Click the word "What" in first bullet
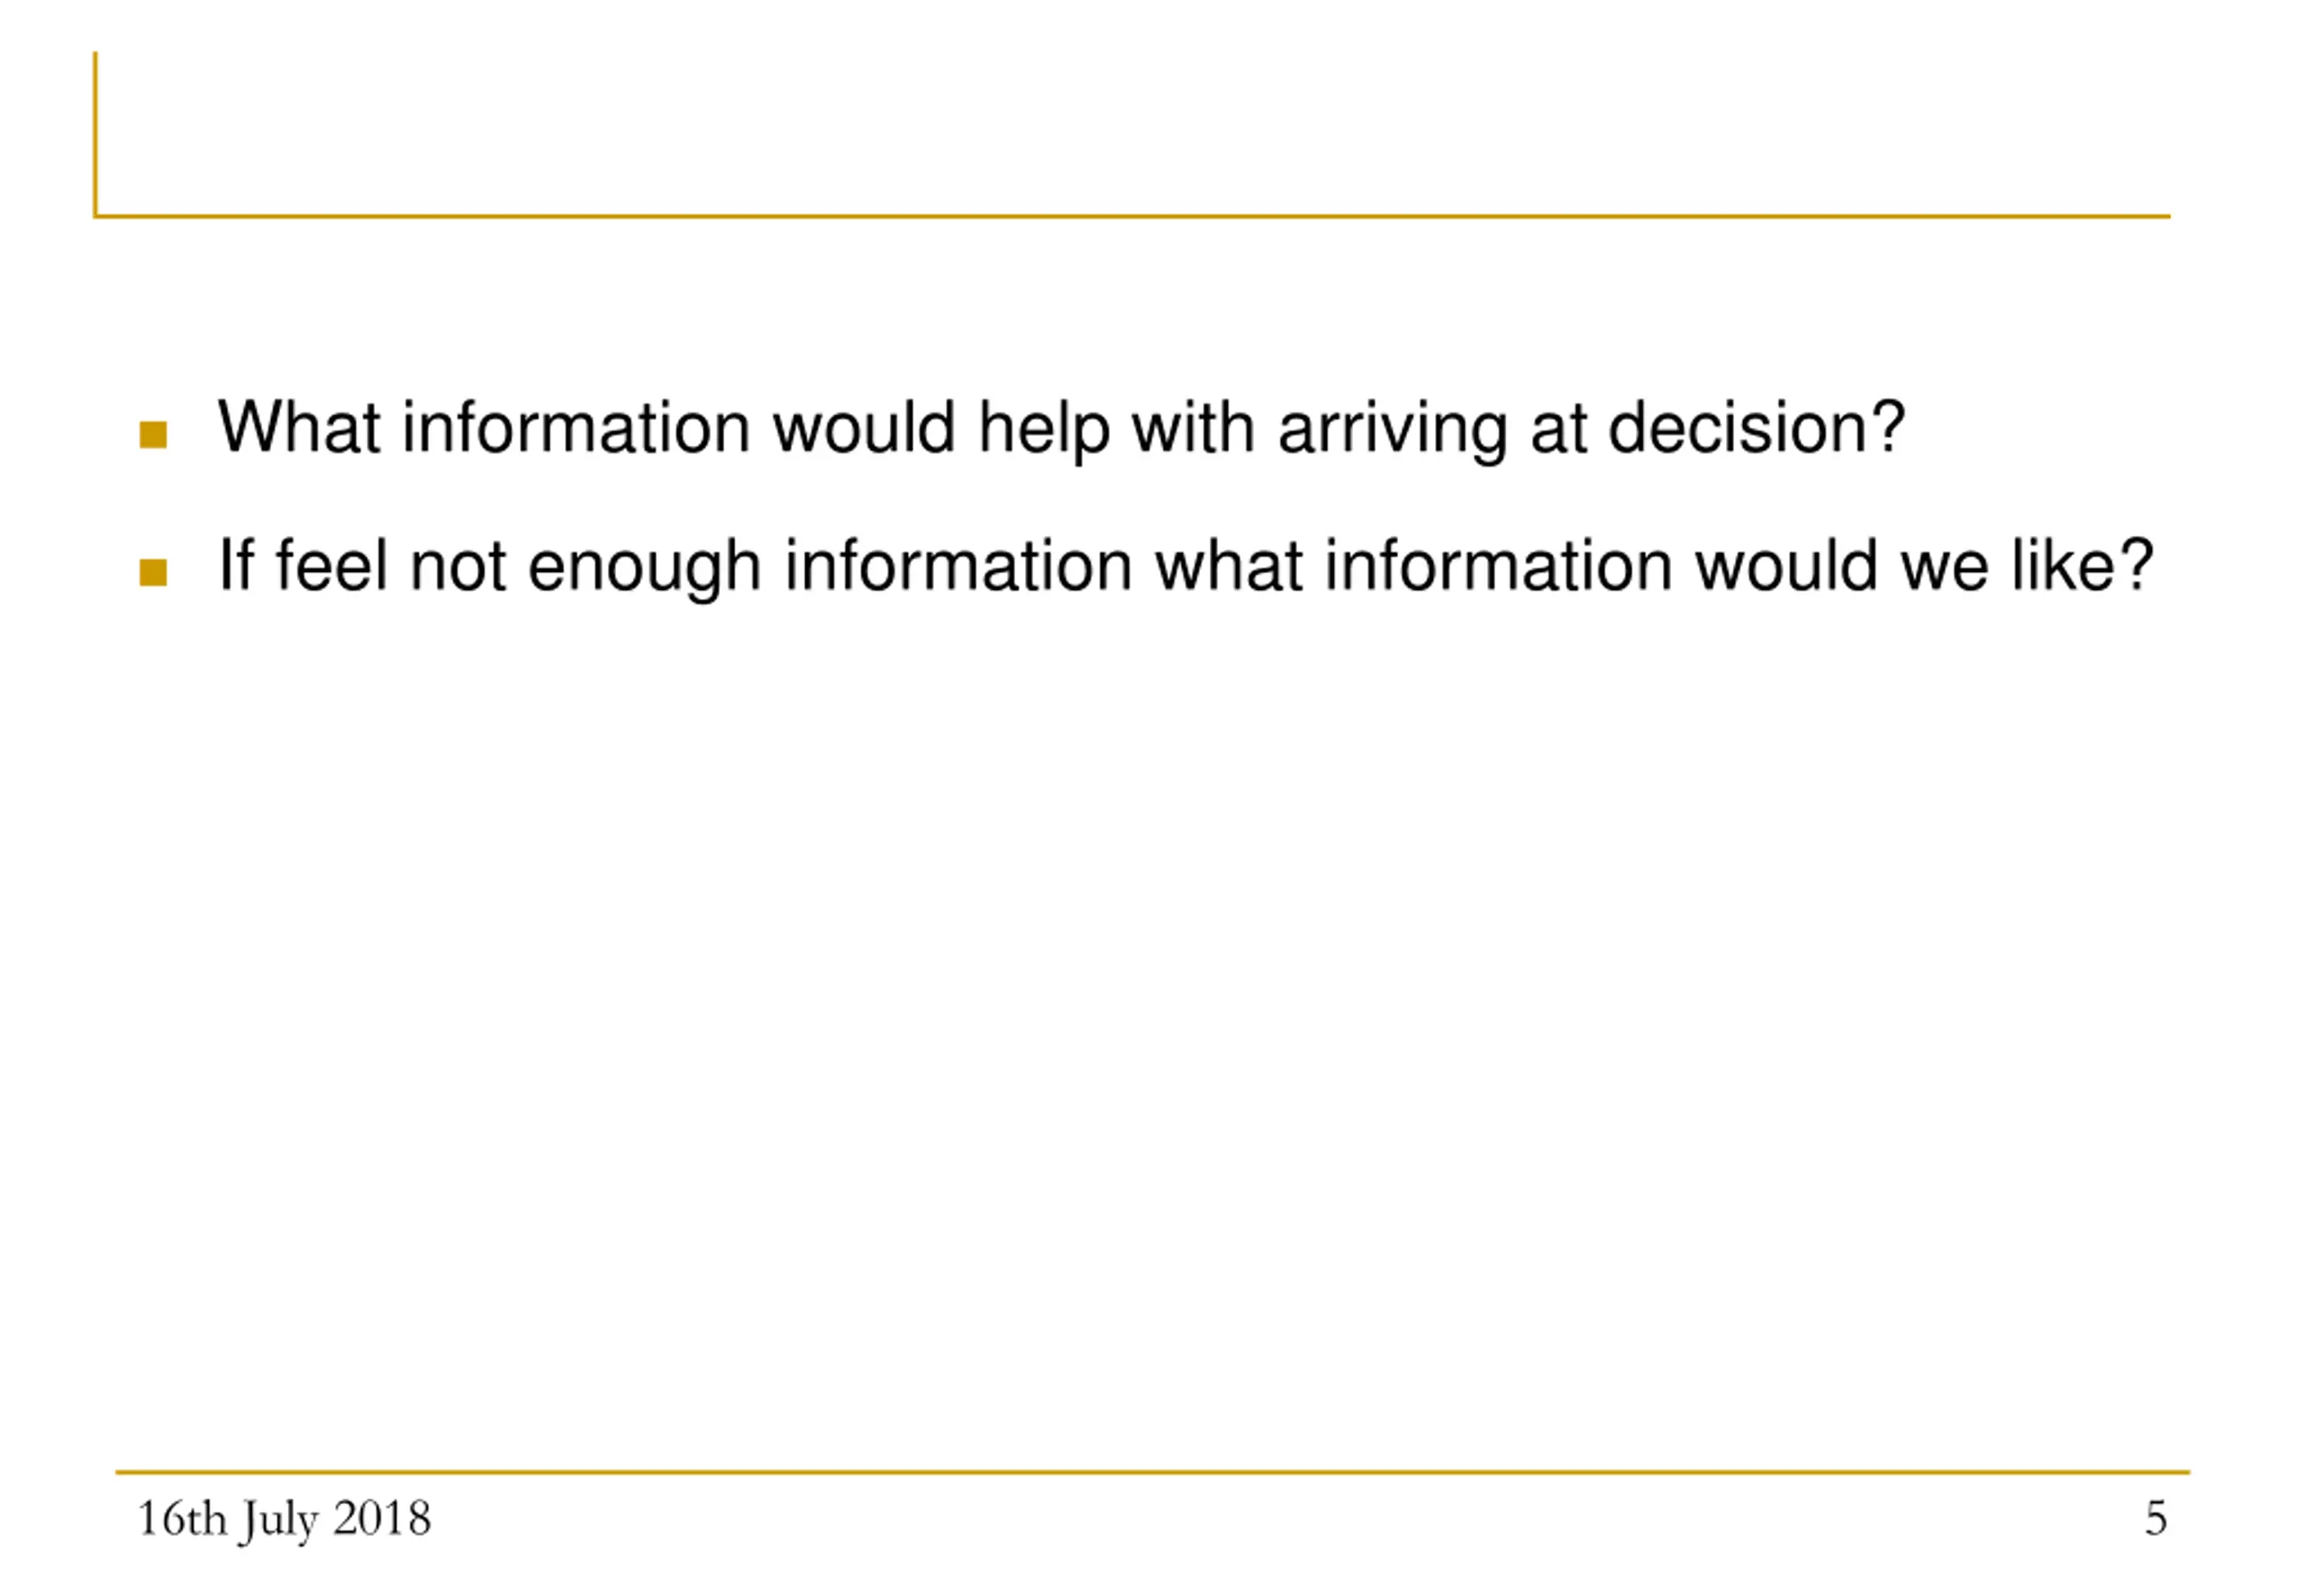 pyautogui.click(x=299, y=427)
